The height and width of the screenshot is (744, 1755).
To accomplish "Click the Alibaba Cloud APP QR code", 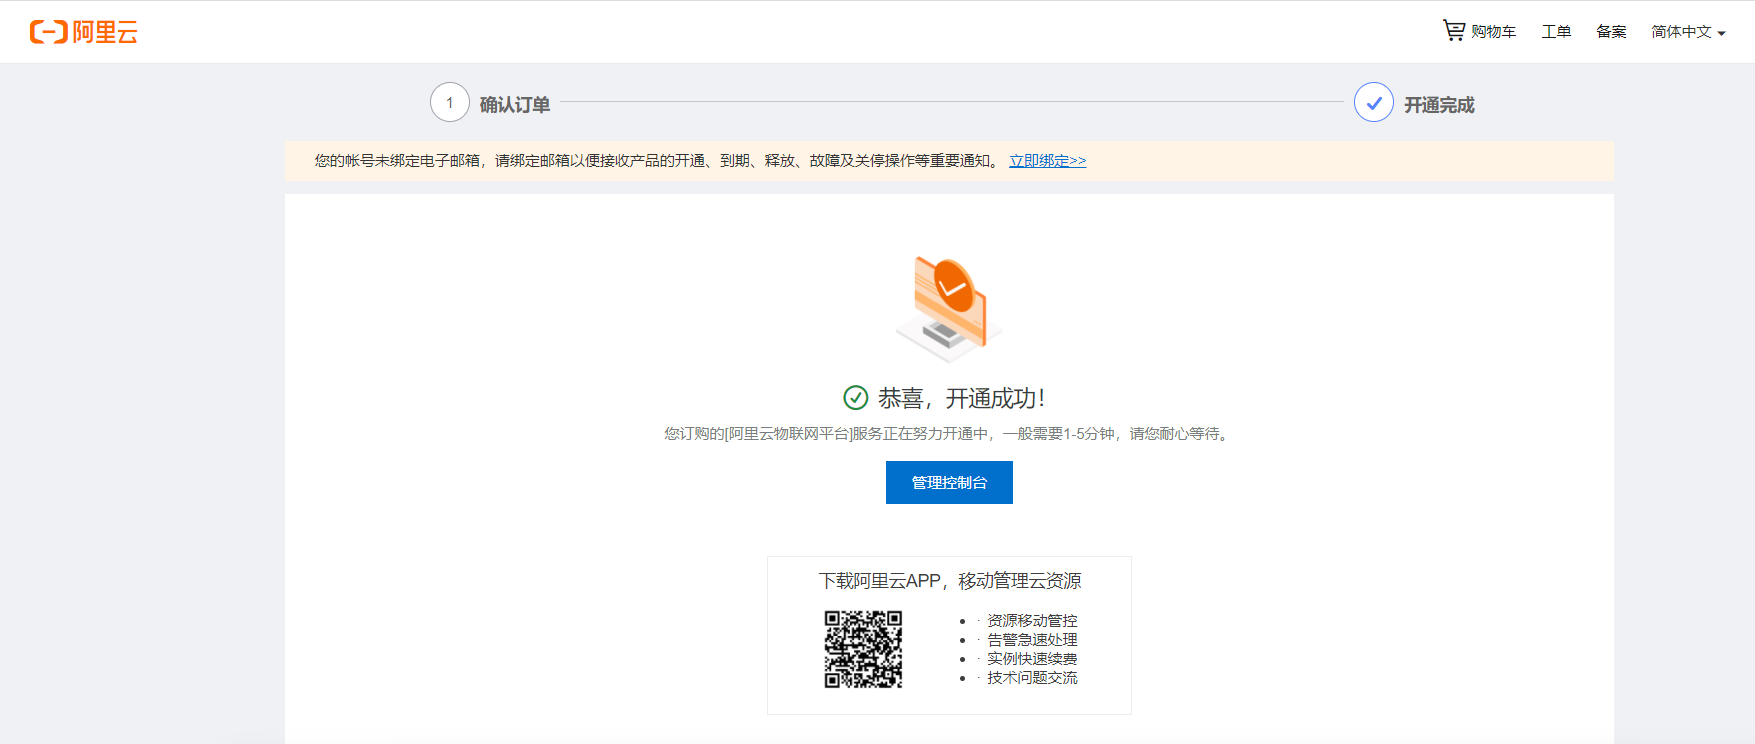I will click(863, 650).
